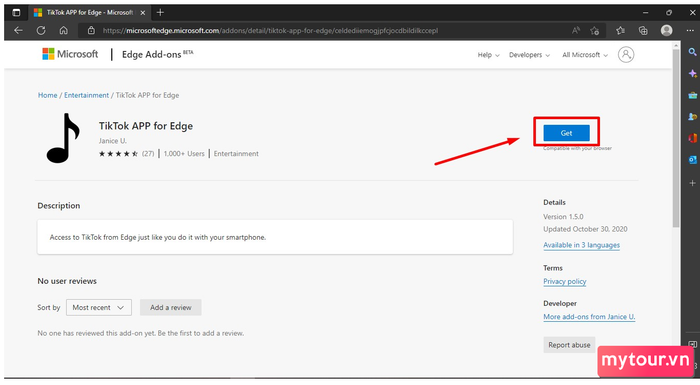The width and height of the screenshot is (700, 385).
Task: Click the Version 1.5.0 text
Action: pos(563,217)
